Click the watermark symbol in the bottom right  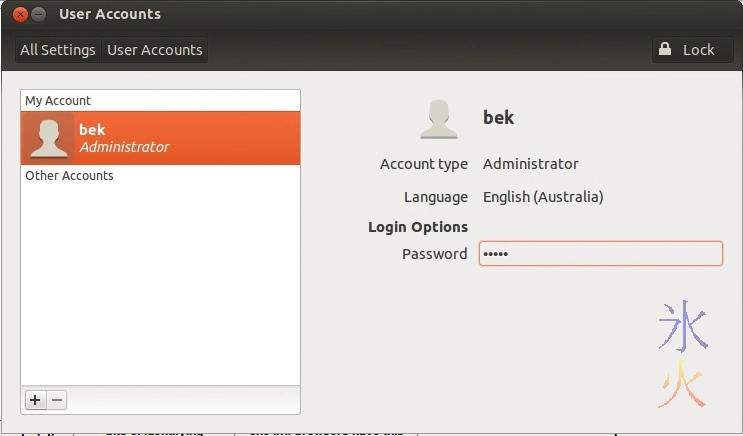point(683,355)
